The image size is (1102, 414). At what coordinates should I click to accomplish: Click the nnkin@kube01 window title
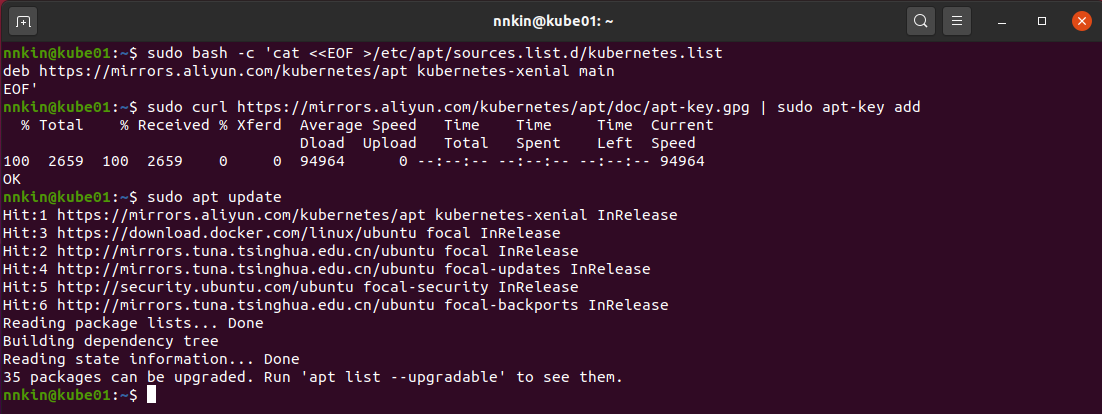[550, 20]
